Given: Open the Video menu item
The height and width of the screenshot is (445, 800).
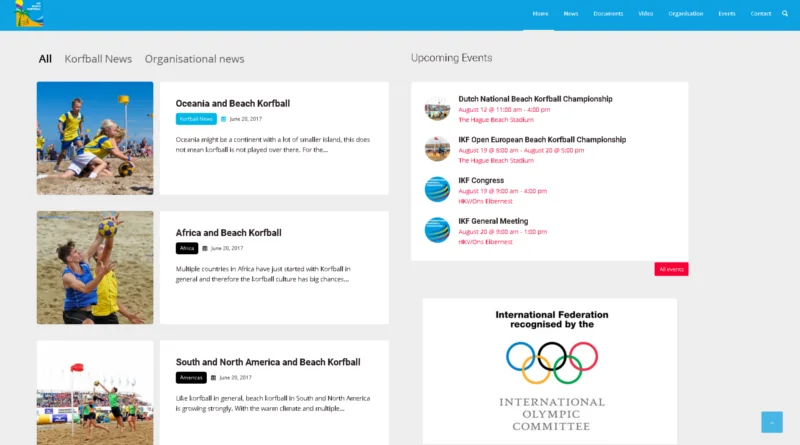Looking at the screenshot, I should [x=645, y=14].
